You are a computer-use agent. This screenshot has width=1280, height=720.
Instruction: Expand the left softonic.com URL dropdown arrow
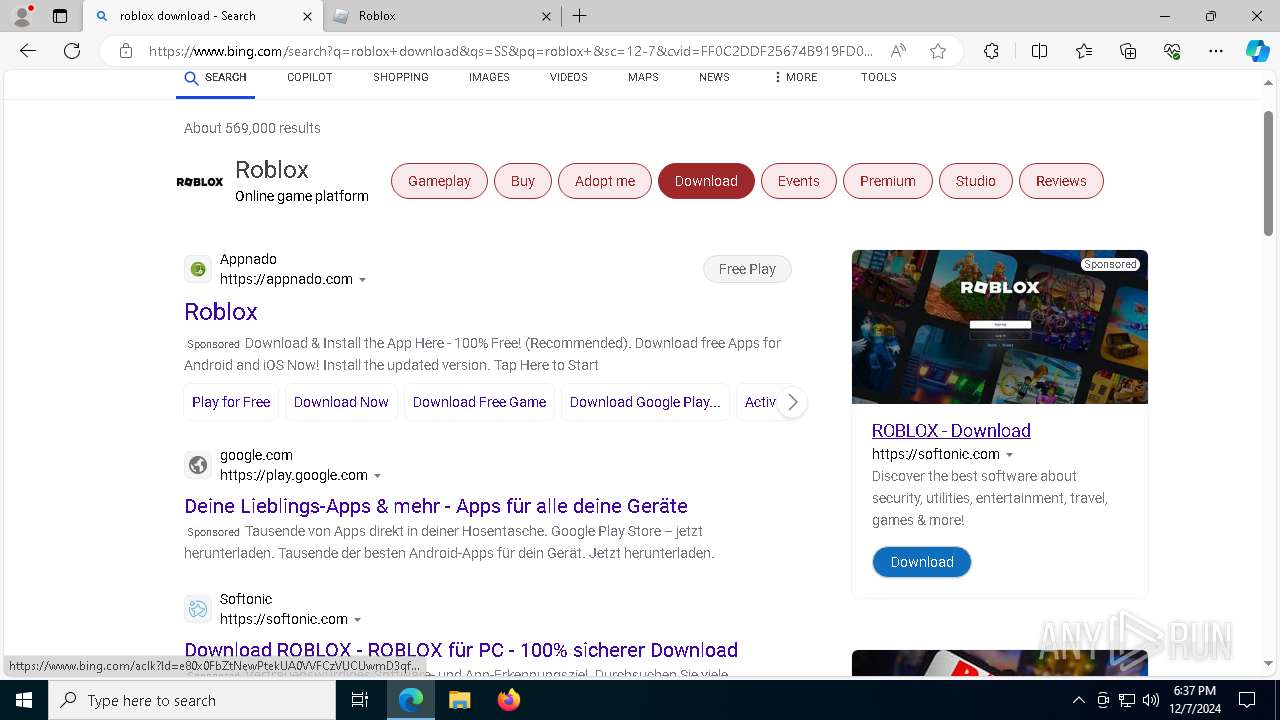[x=358, y=620]
